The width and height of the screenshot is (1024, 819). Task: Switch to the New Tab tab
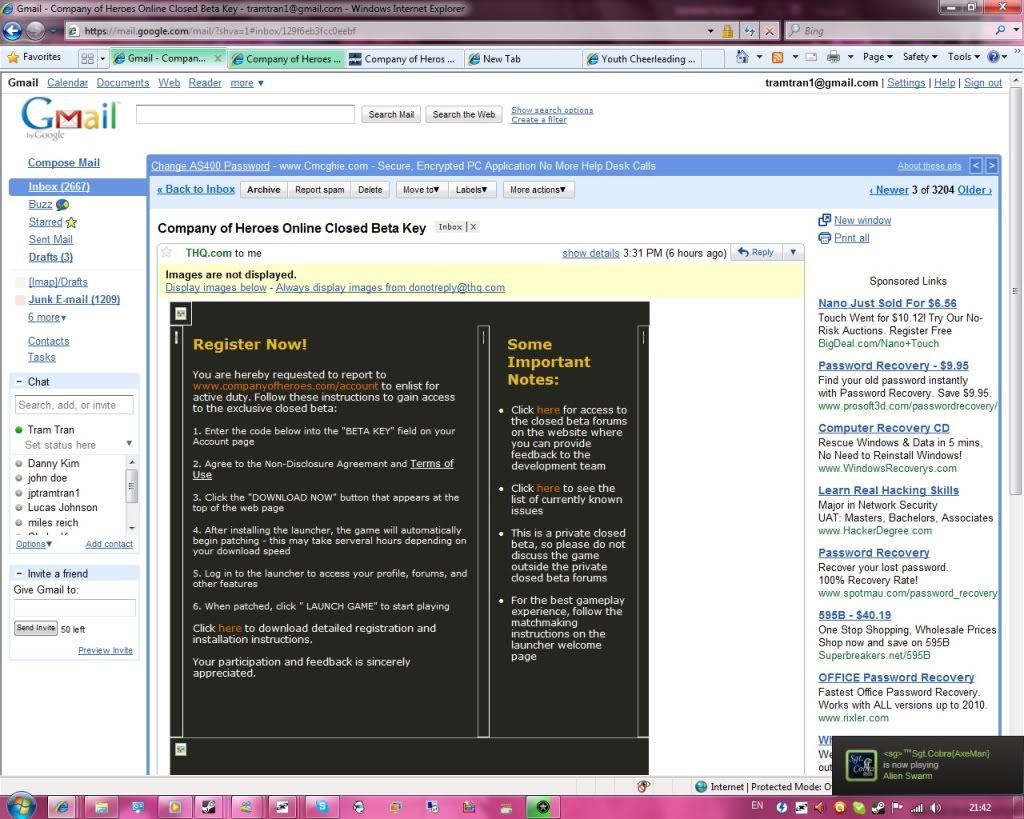point(522,59)
